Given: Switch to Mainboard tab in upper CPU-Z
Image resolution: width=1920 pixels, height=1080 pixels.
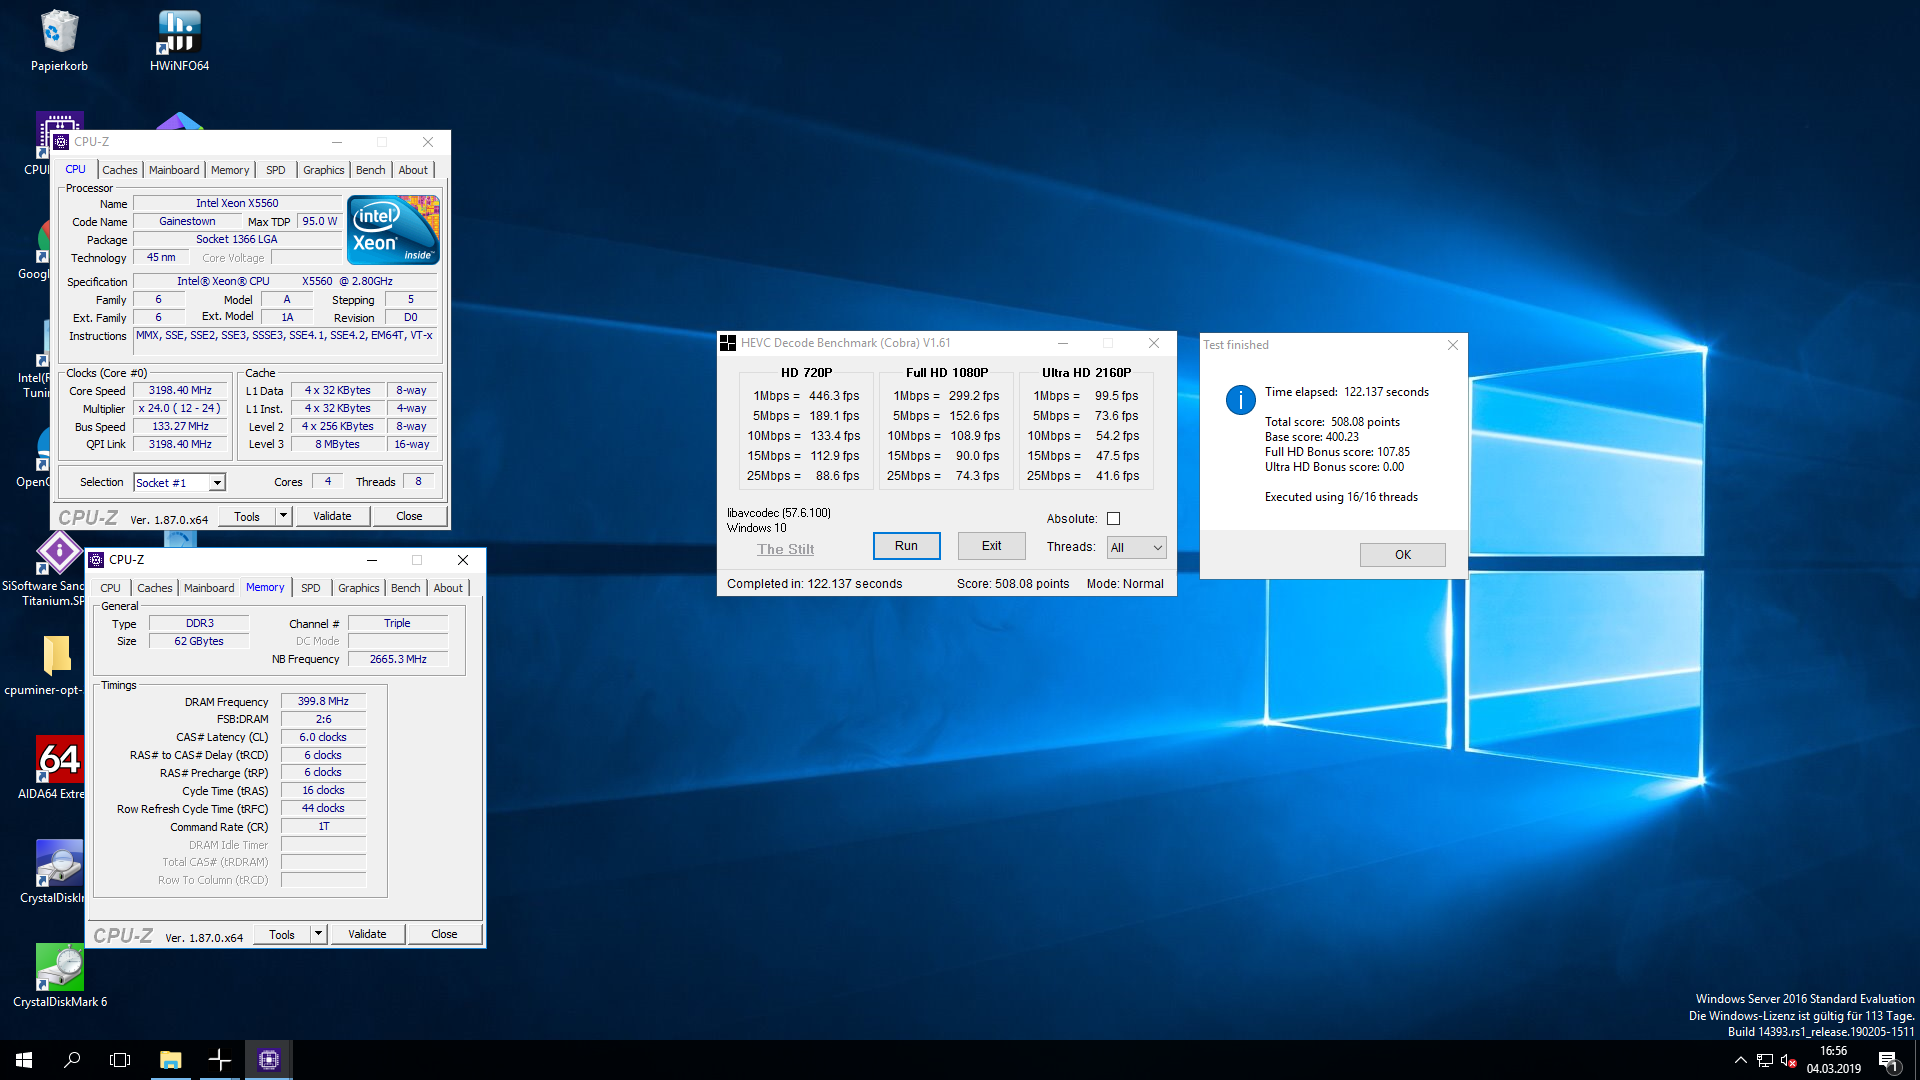Looking at the screenshot, I should [x=174, y=170].
